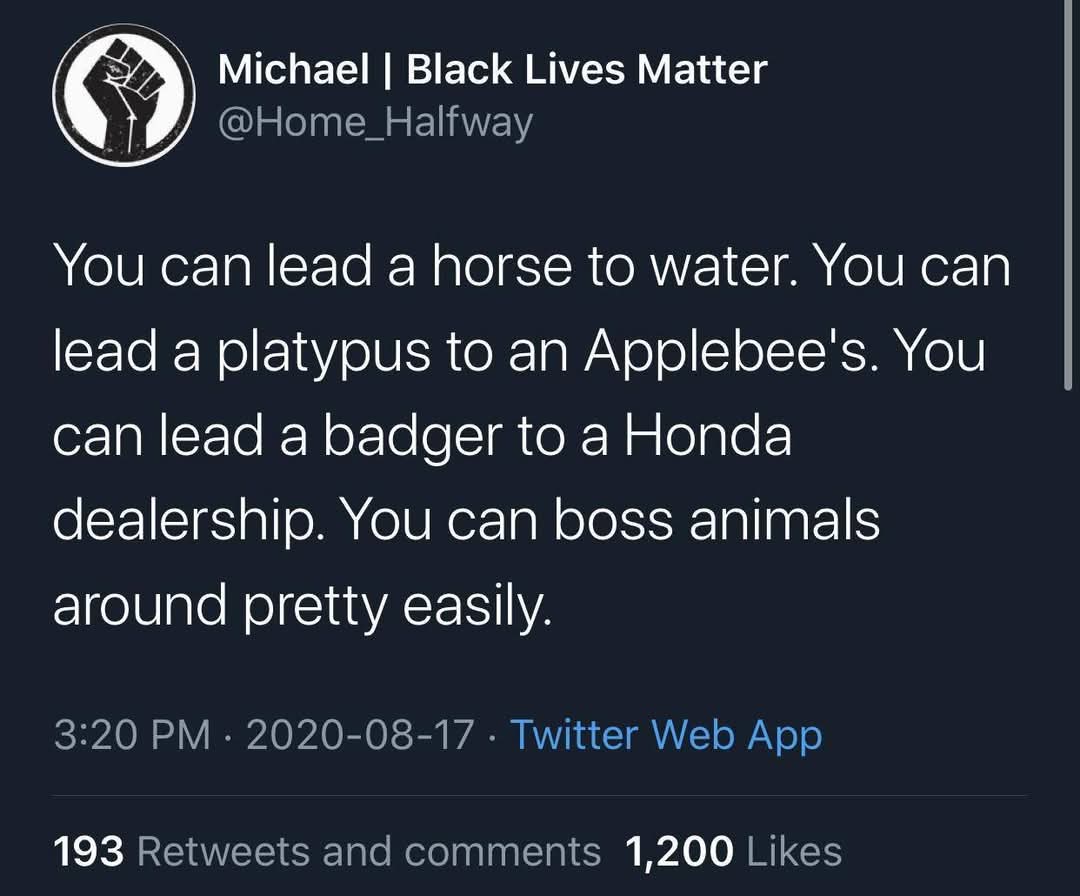
Task: Click the raised fist profile avatar
Action: pos(124,95)
